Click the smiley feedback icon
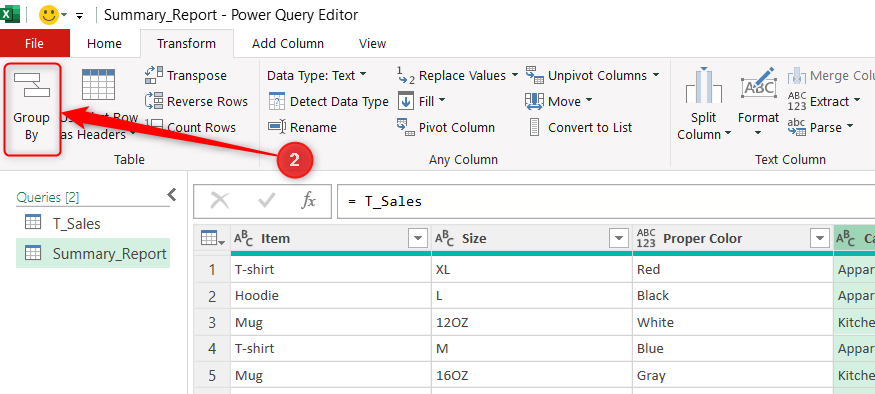 click(49, 15)
